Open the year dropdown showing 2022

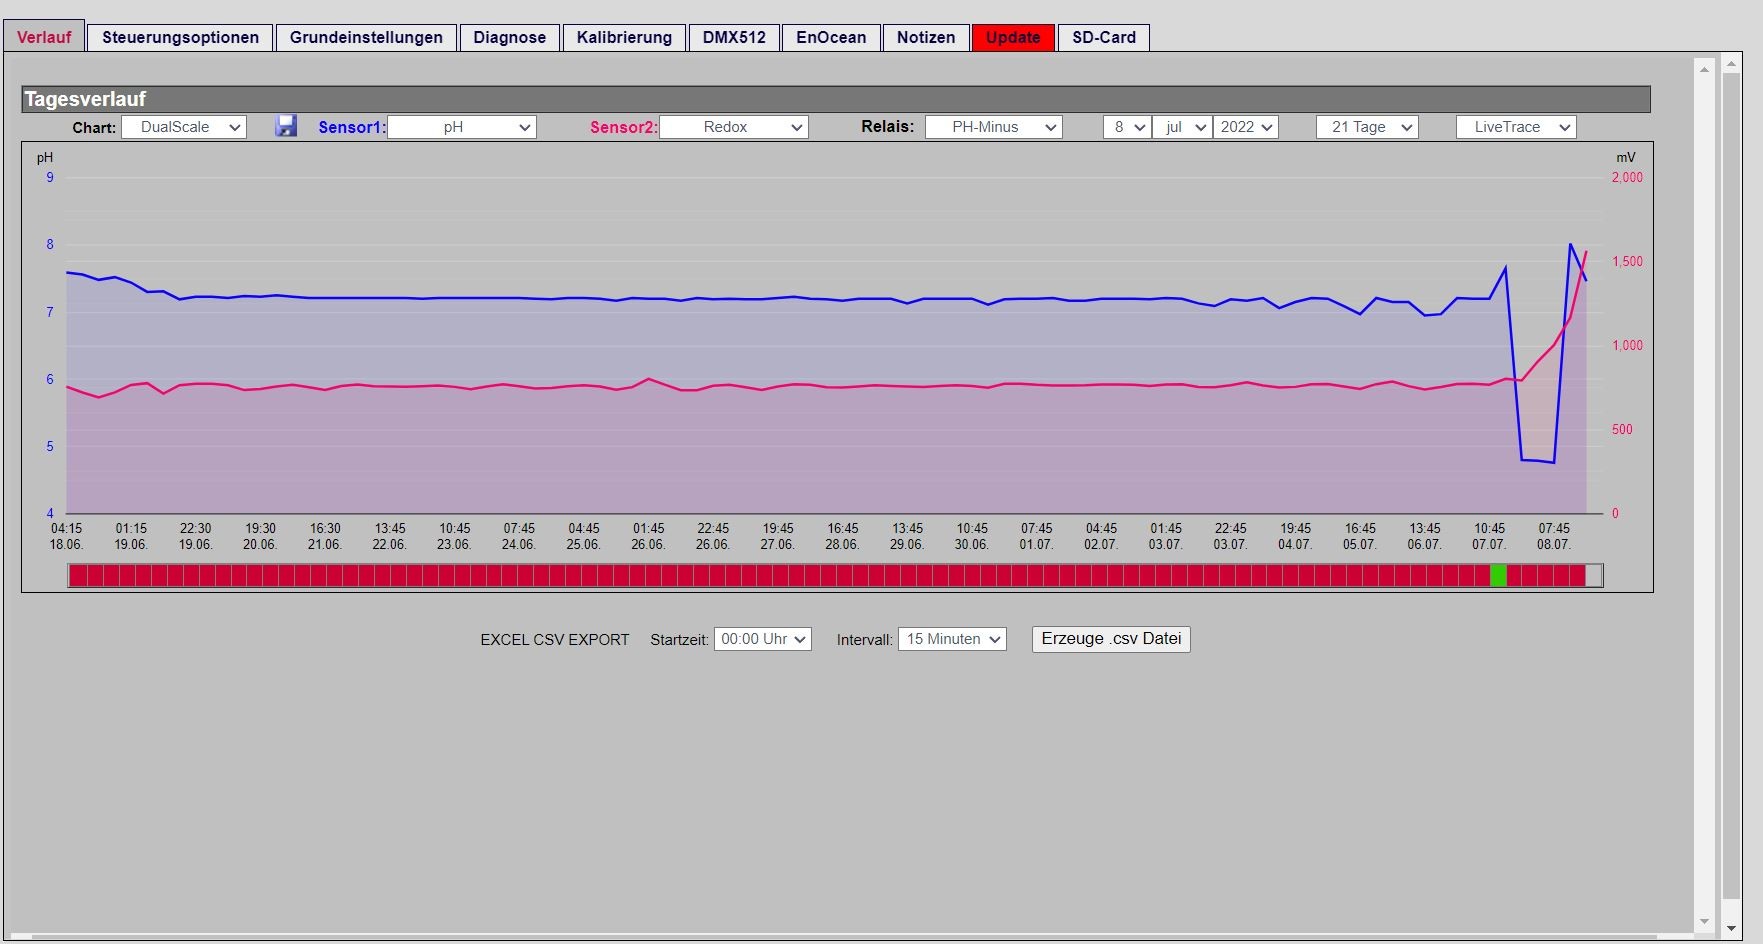[x=1246, y=127]
